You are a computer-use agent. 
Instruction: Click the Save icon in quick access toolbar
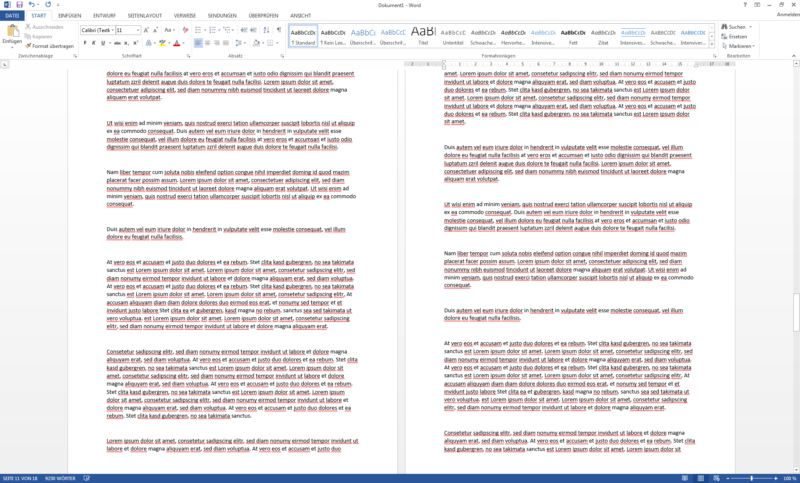[x=18, y=5]
